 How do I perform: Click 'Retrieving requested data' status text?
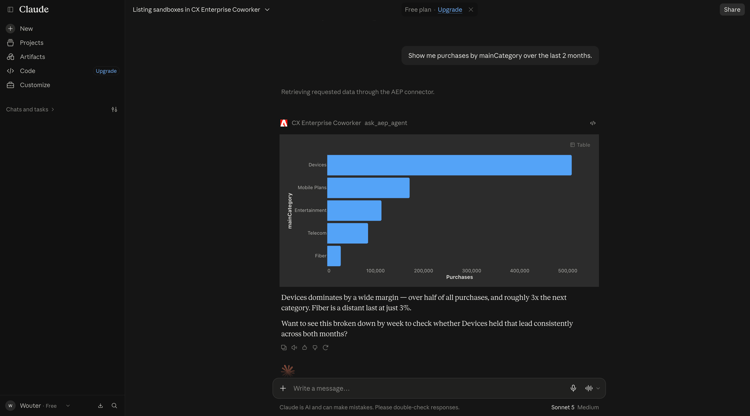coord(358,92)
